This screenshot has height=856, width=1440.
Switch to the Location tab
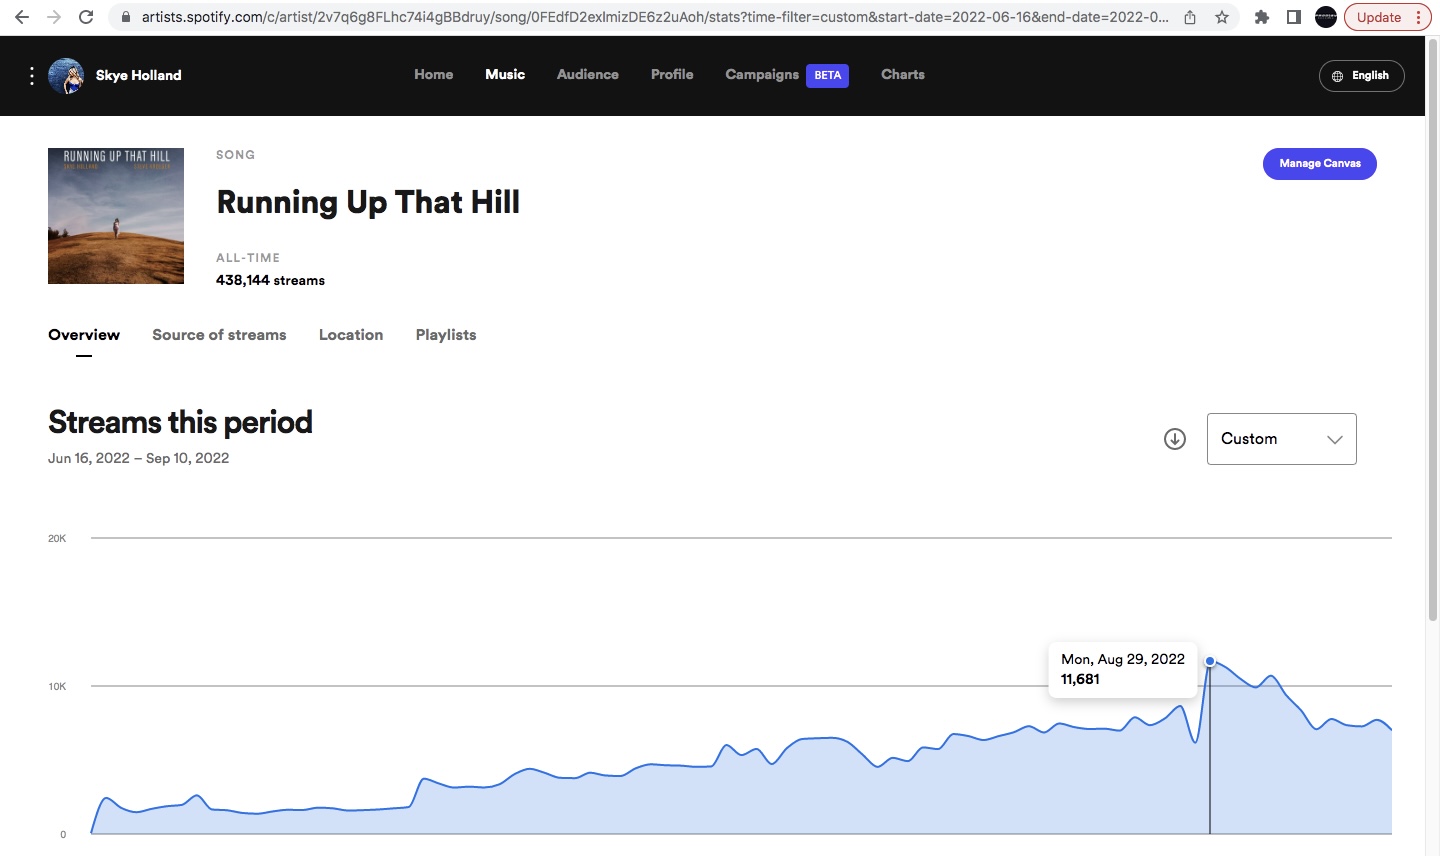(351, 335)
